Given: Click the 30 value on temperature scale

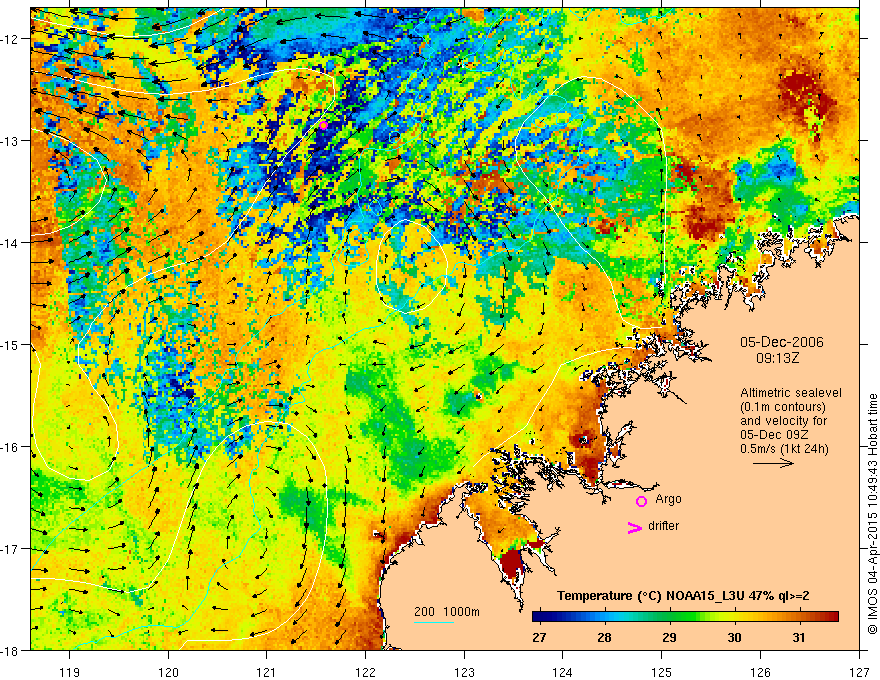Looking at the screenshot, I should tap(734, 637).
